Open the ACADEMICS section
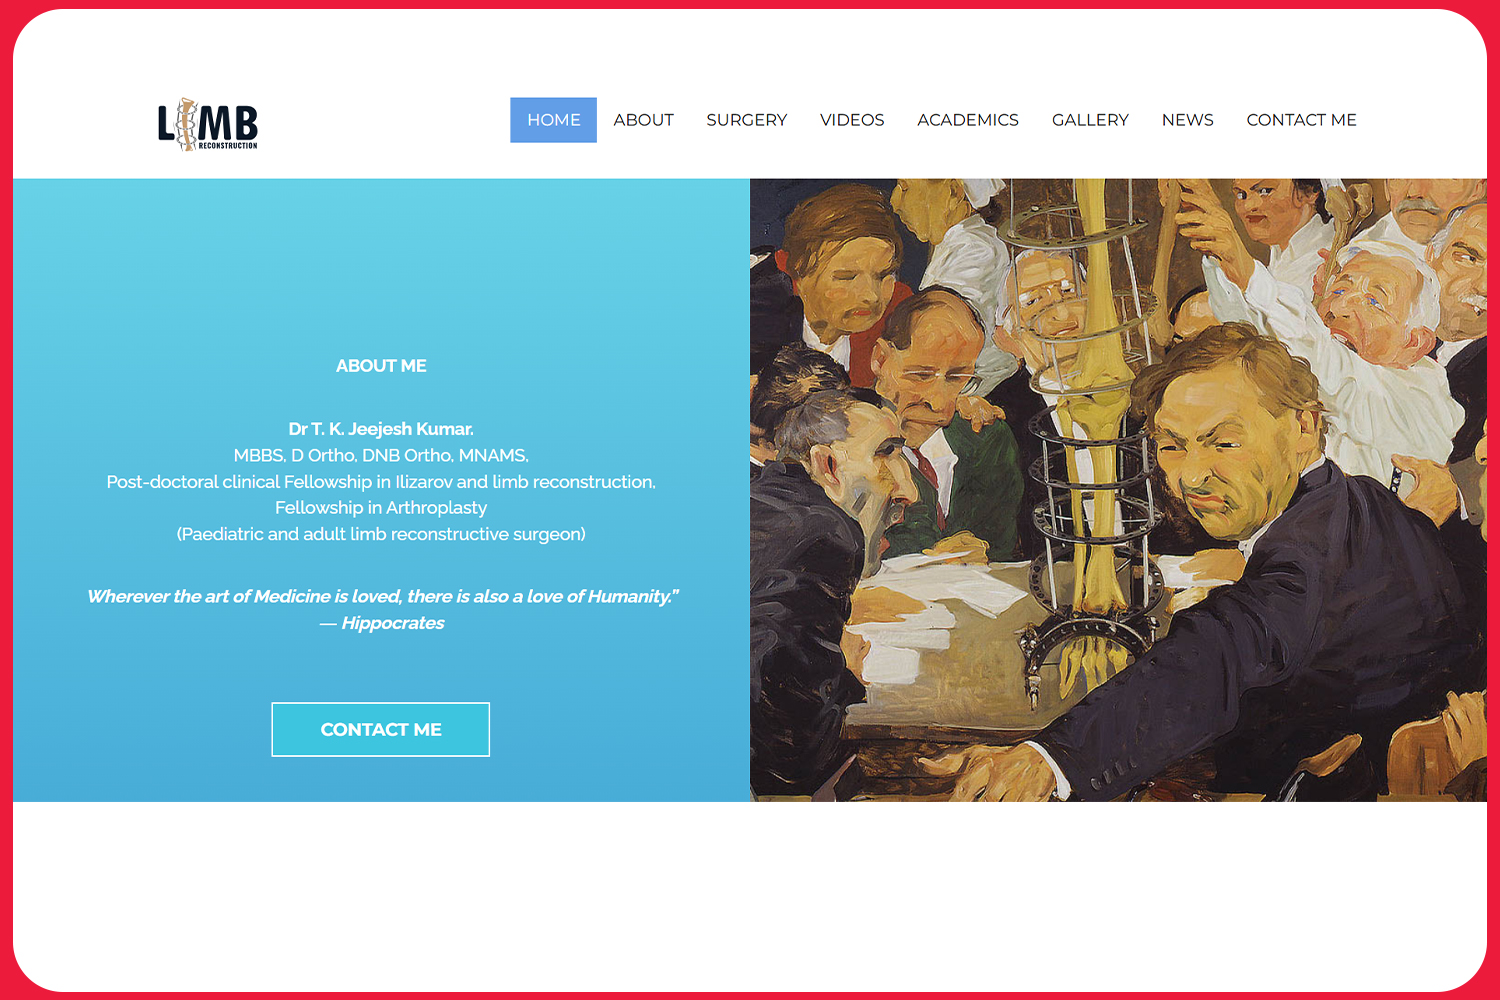This screenshot has height=1000, width=1500. (967, 120)
